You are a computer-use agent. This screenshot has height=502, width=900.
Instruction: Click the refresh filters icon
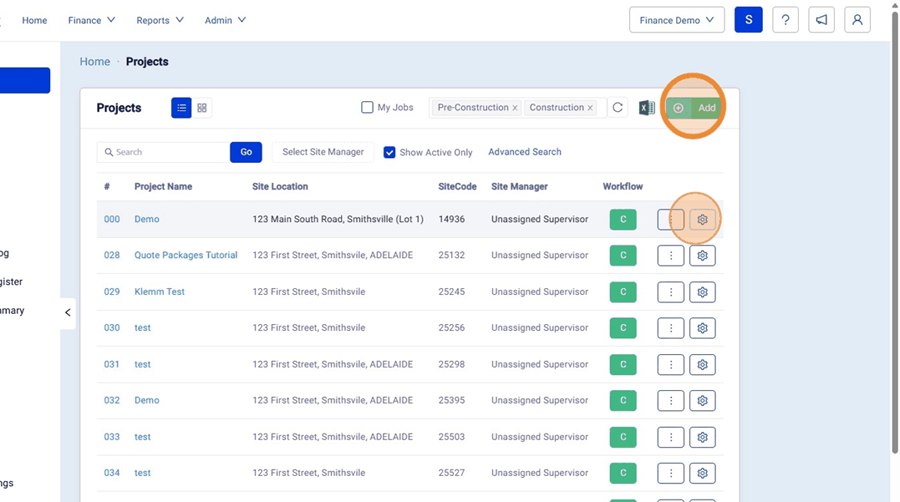tap(618, 108)
